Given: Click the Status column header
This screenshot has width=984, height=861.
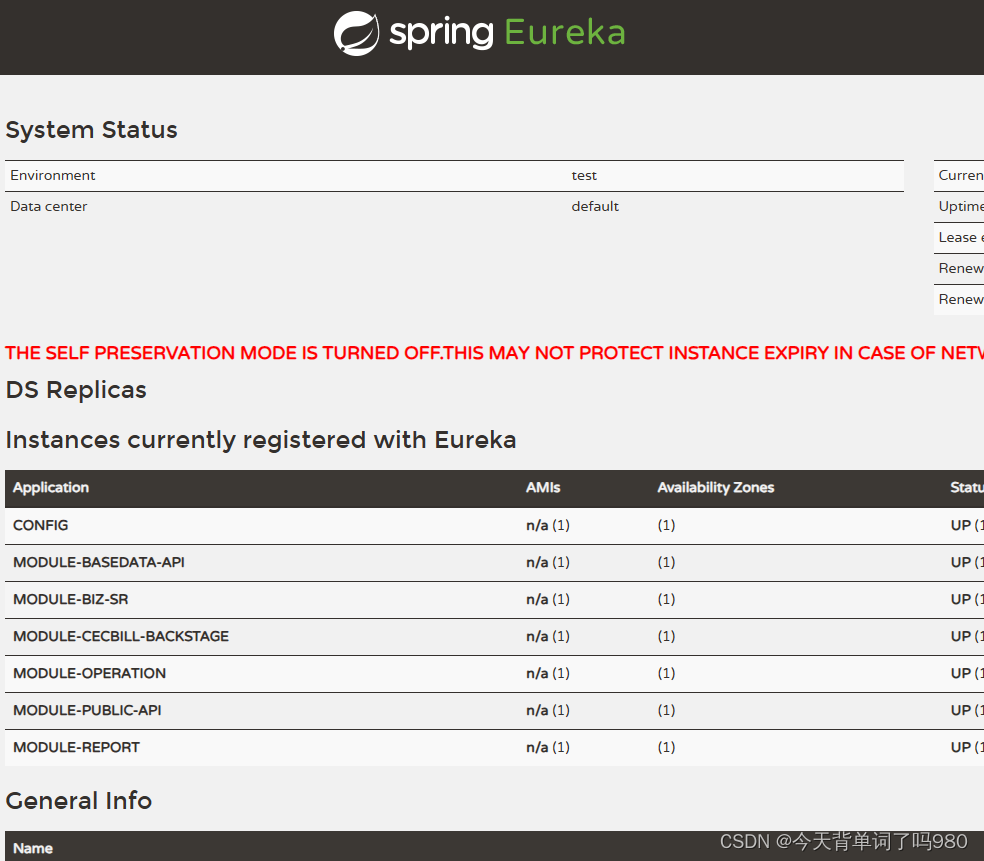Looking at the screenshot, I should pyautogui.click(x=965, y=488).
